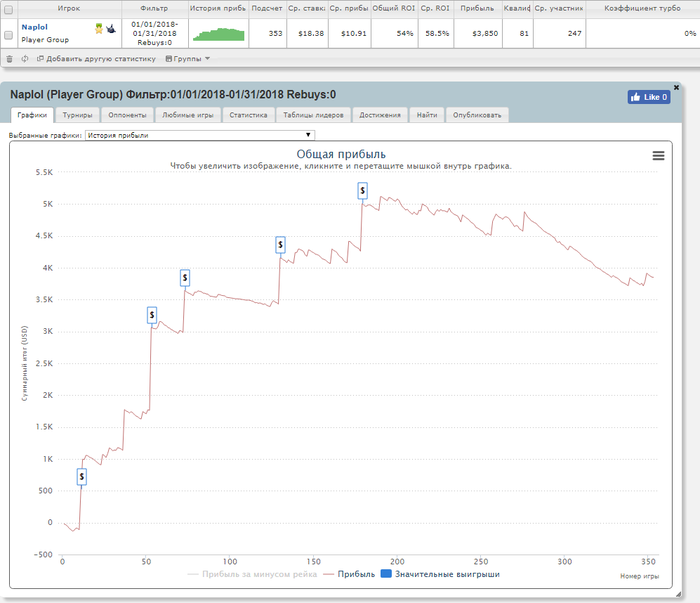Switch to the Достижения tab

pos(380,115)
